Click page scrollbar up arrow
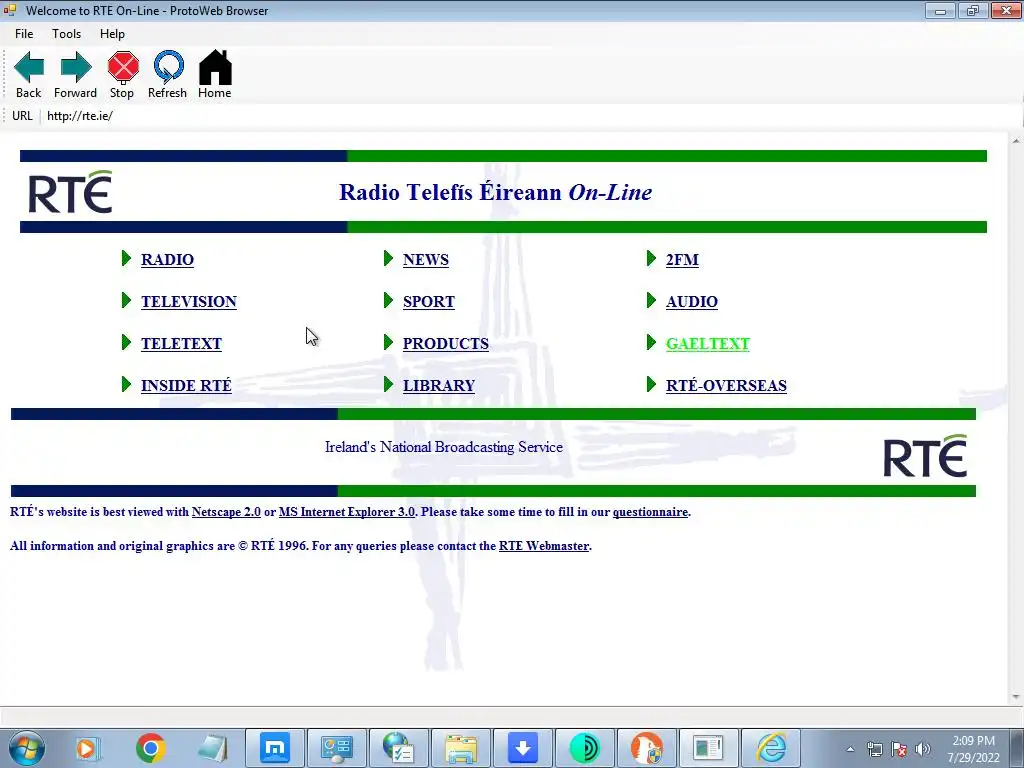This screenshot has width=1024, height=768. (1016, 140)
